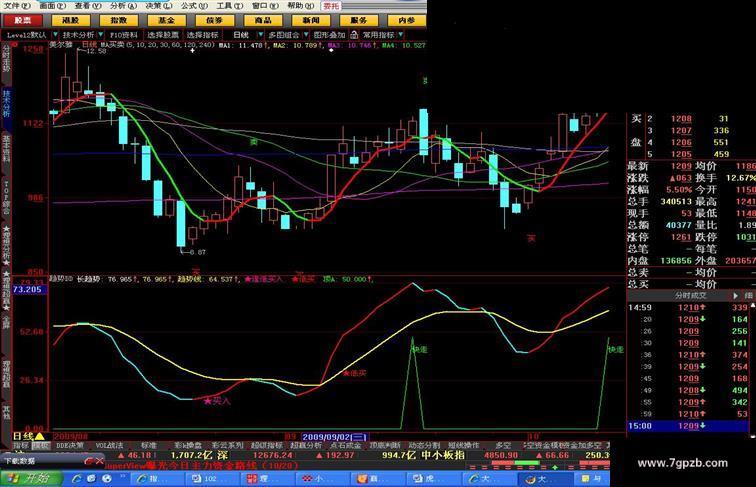Click the arrow button on 分时成交 header
This screenshot has height=487, width=756.
735,296
